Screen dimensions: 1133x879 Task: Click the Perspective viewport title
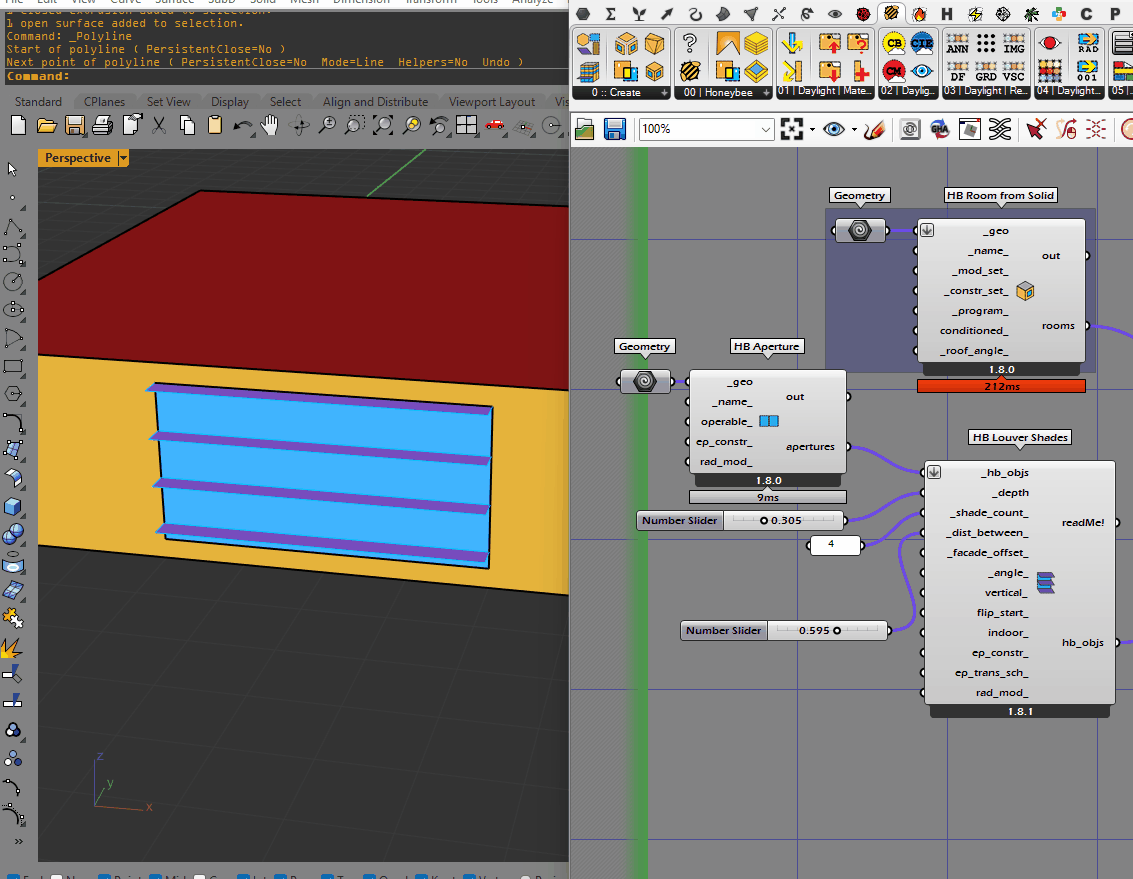click(x=78, y=158)
